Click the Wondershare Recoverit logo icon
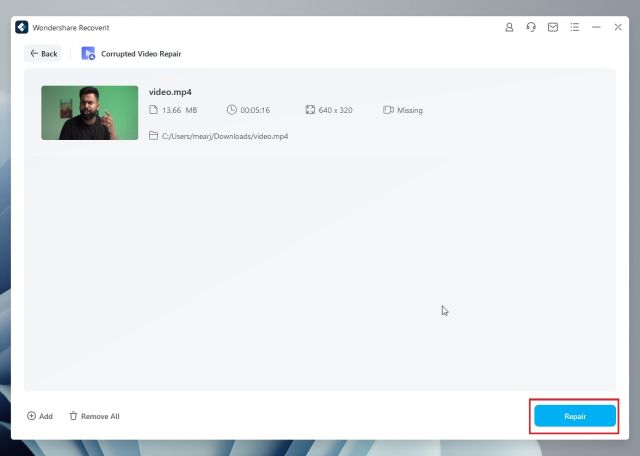This screenshot has height=456, width=640. [22, 27]
